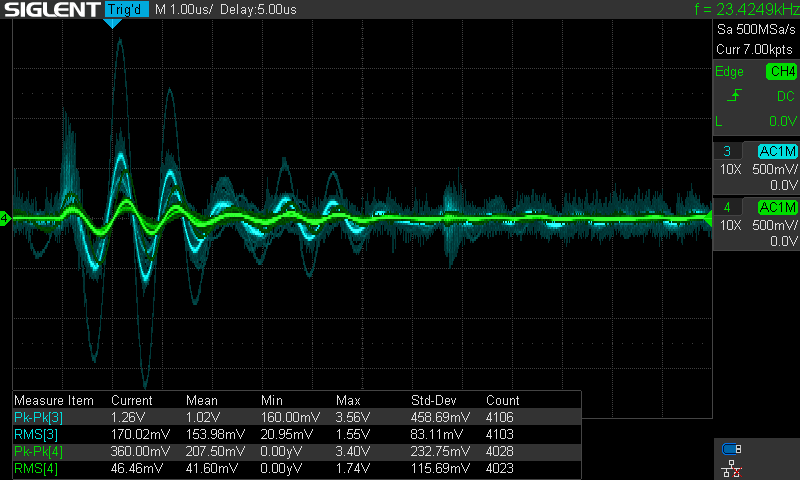The height and width of the screenshot is (480, 800).
Task: Click channel 3 AC1M coupling badge
Action: pyautogui.click(x=777, y=151)
